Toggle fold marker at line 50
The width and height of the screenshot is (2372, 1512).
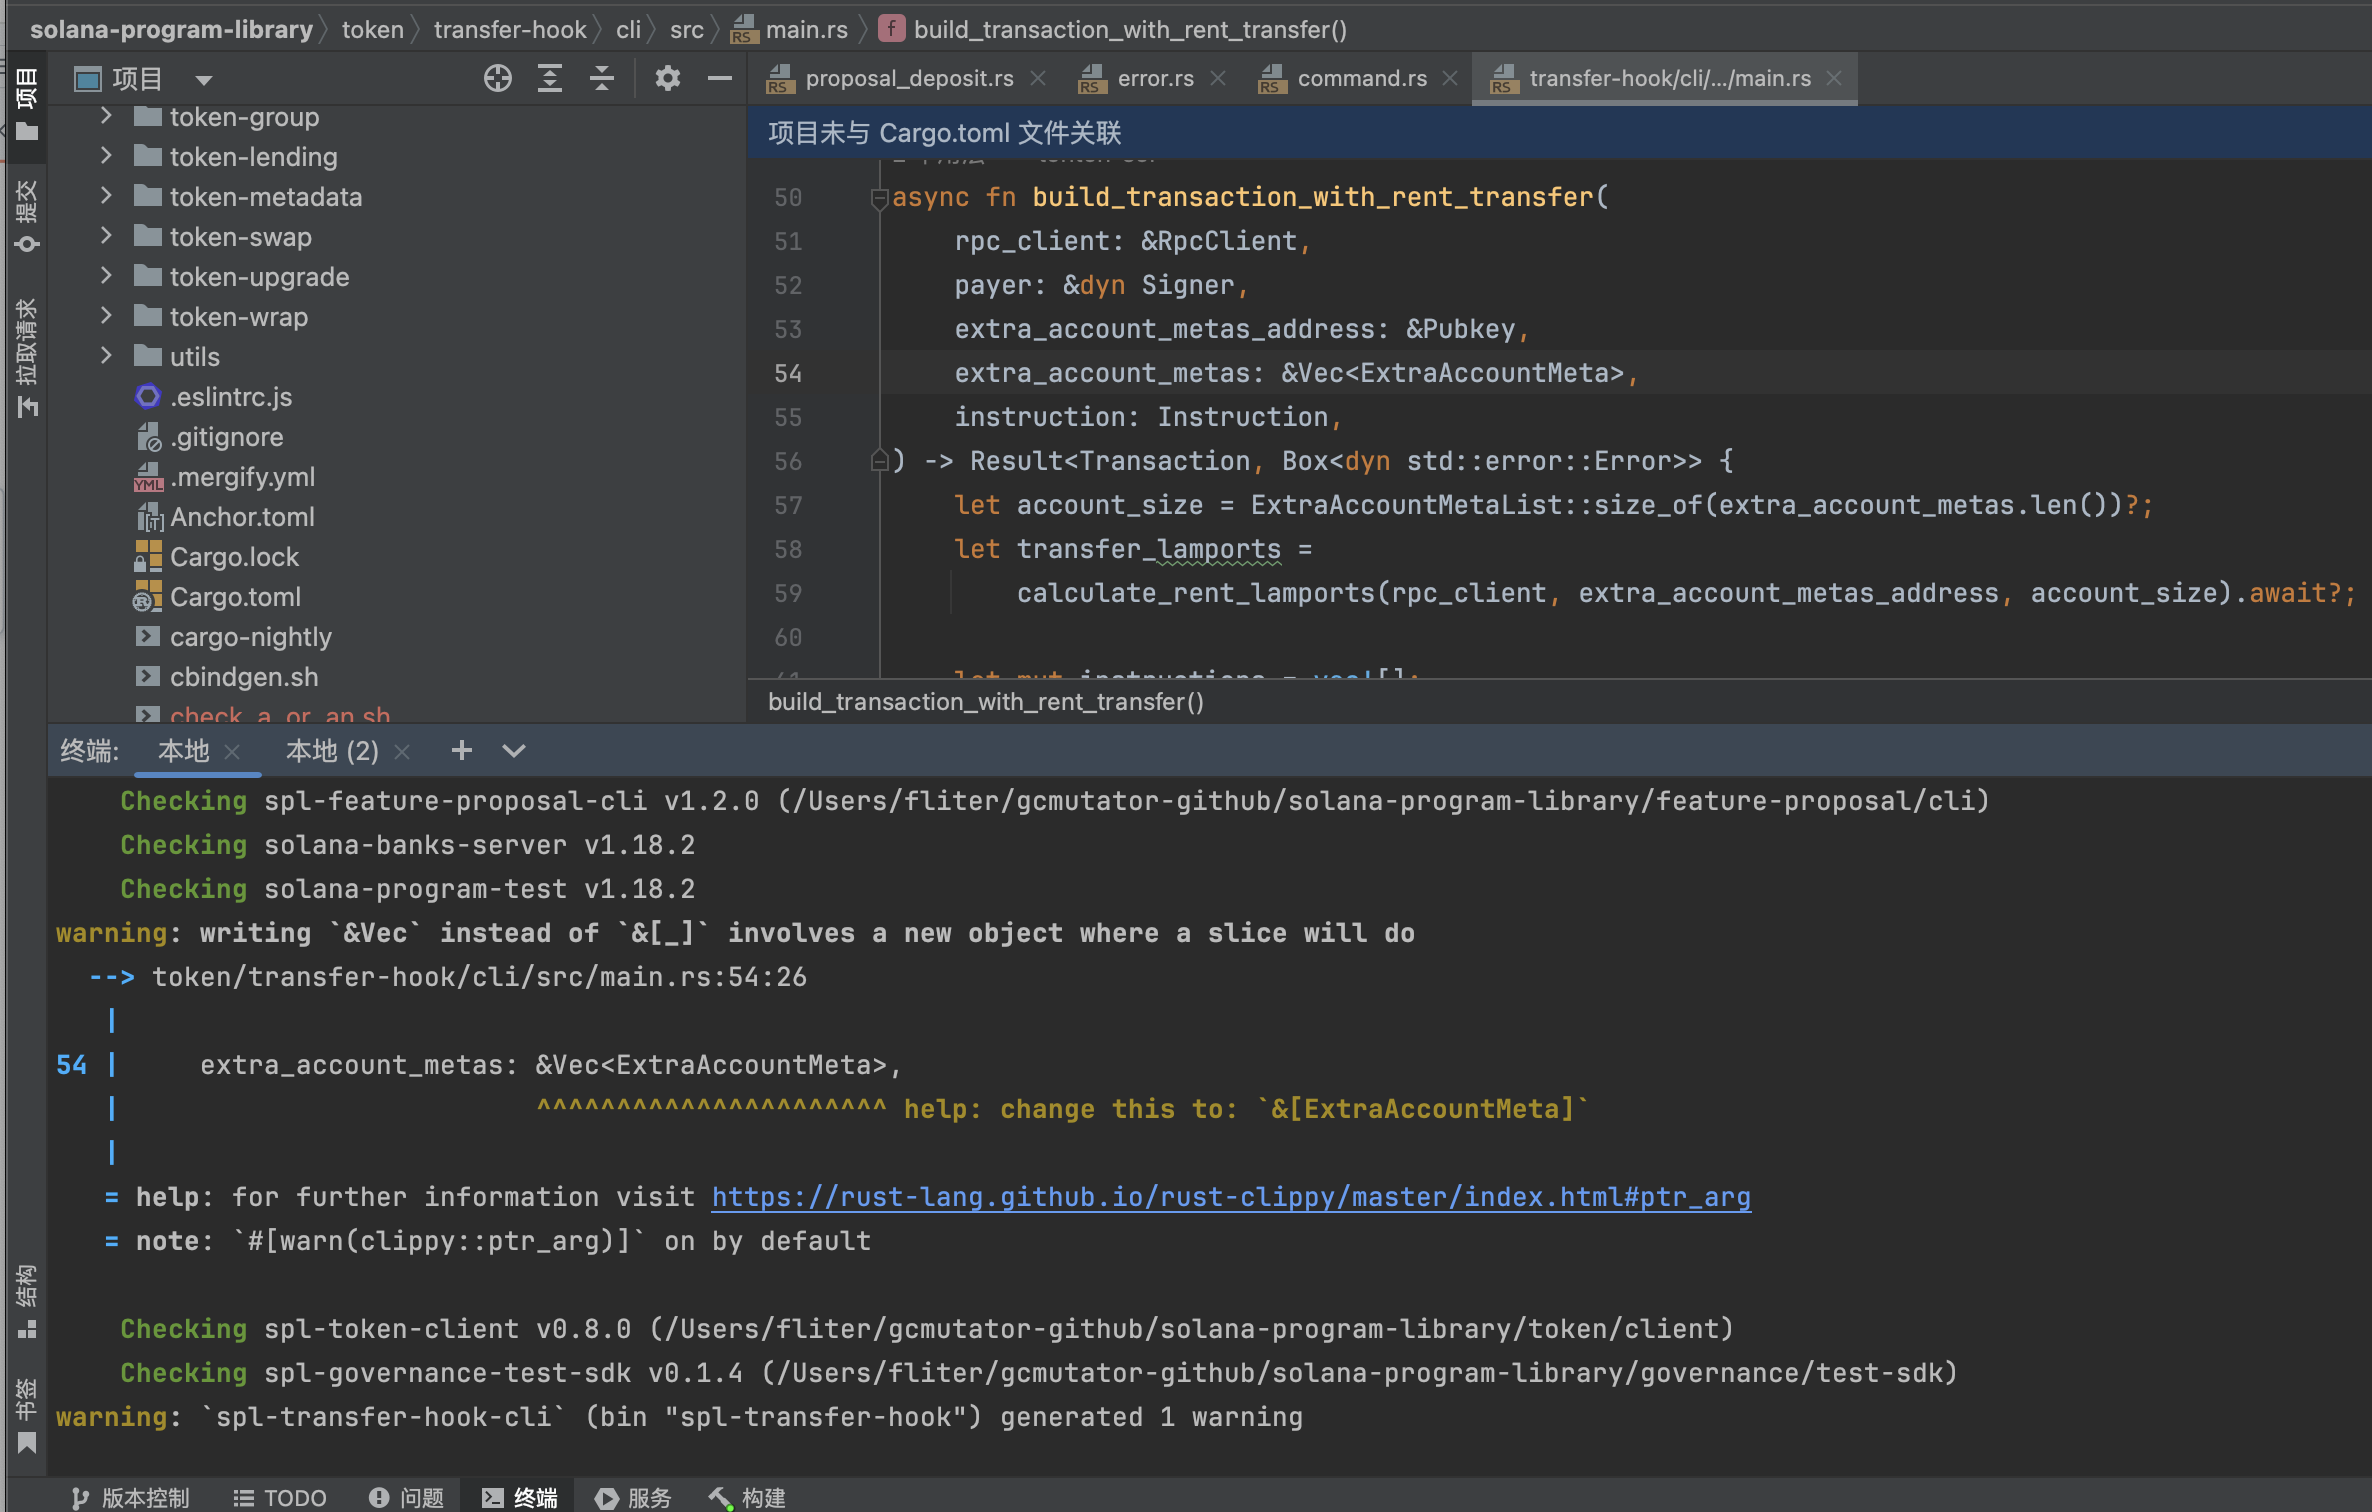(879, 198)
